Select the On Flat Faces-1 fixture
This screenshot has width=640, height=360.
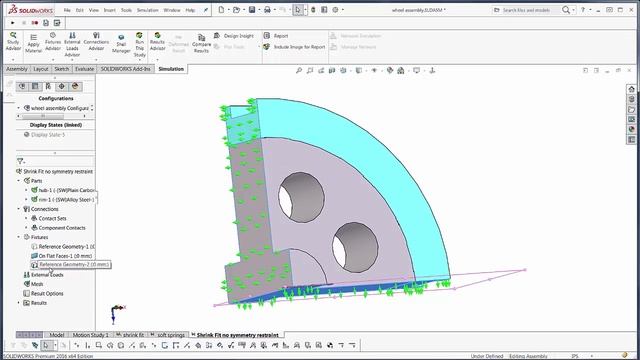[62, 256]
